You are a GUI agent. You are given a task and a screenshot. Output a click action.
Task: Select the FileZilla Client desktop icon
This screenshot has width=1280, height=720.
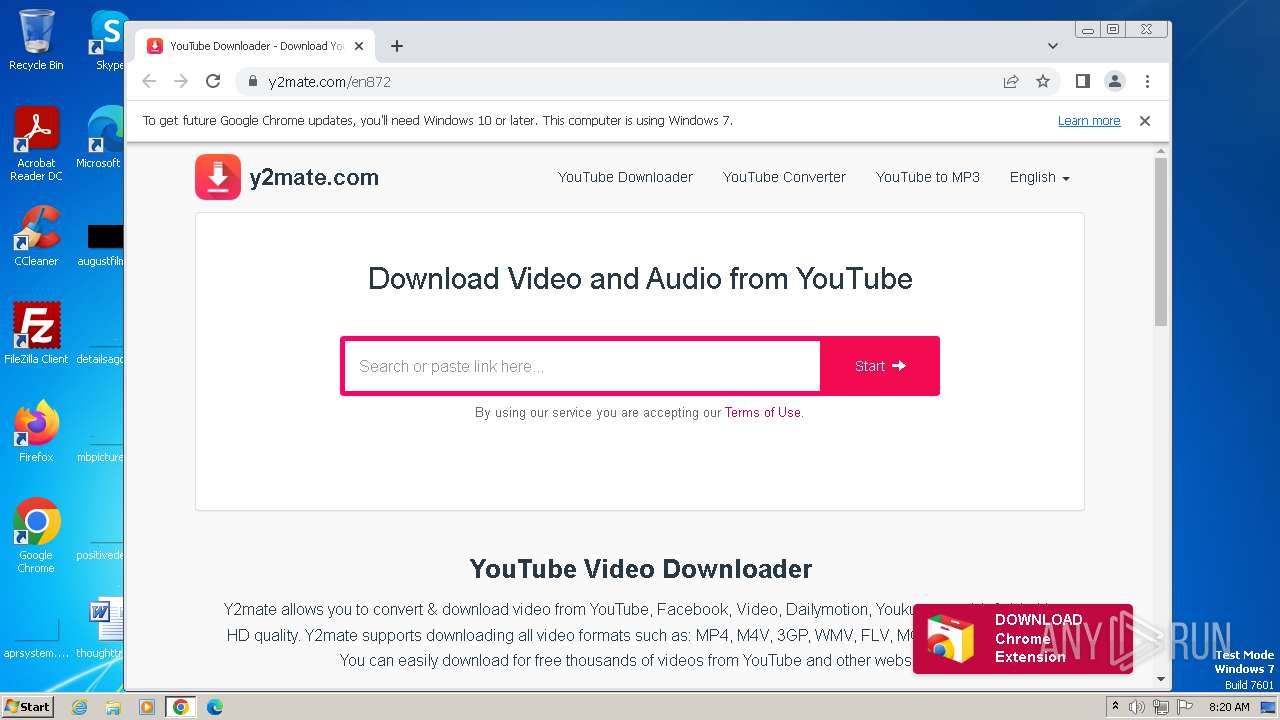[x=36, y=333]
